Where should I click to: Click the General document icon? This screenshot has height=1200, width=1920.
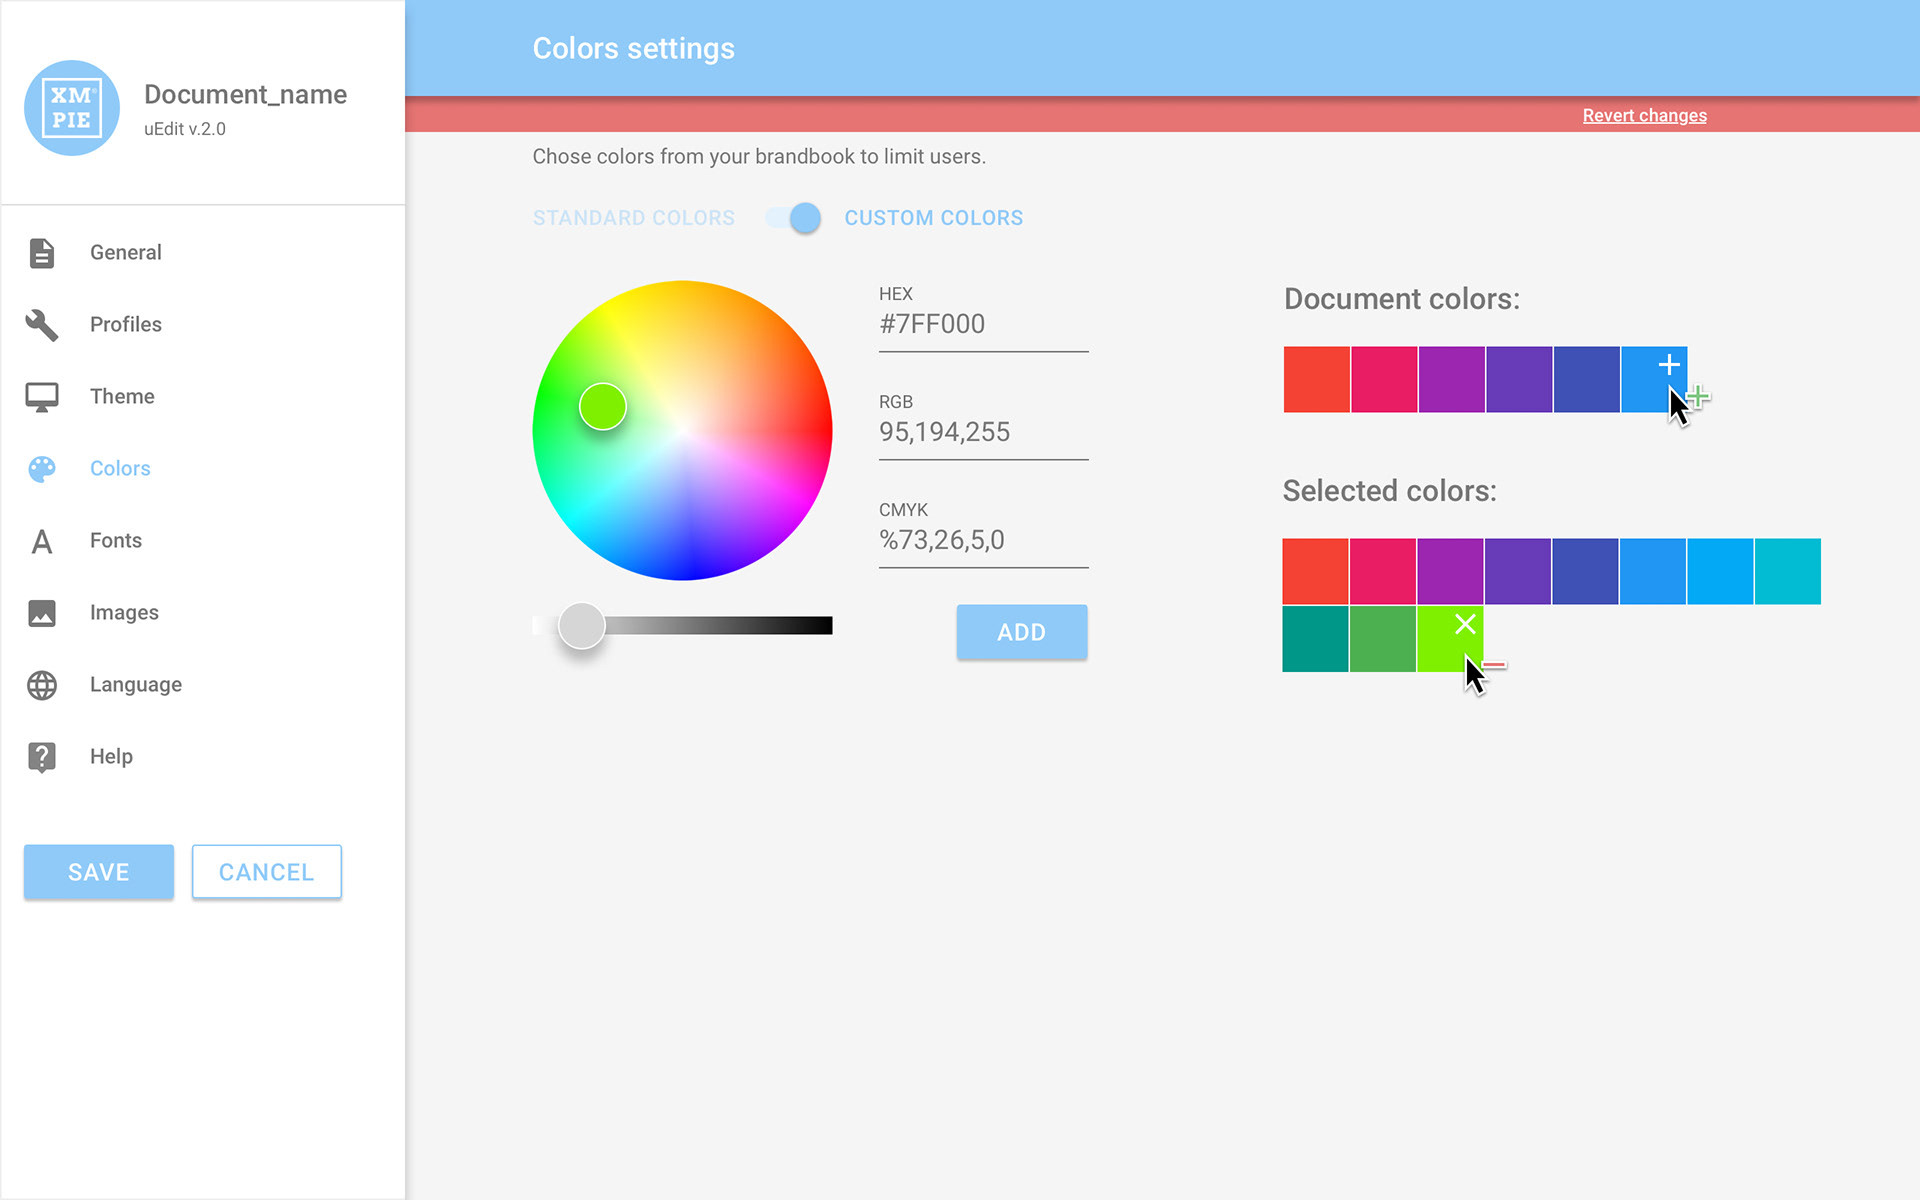click(x=42, y=253)
